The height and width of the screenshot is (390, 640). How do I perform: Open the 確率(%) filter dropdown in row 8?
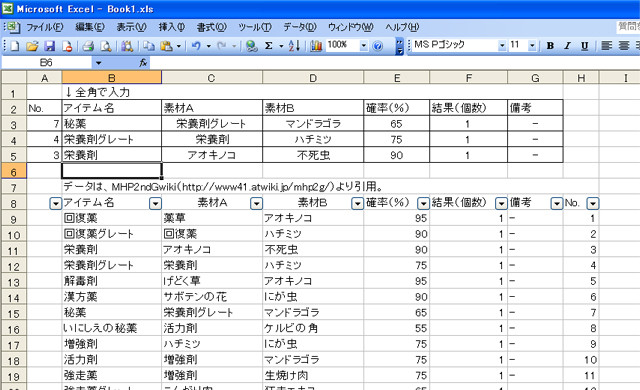click(x=423, y=203)
